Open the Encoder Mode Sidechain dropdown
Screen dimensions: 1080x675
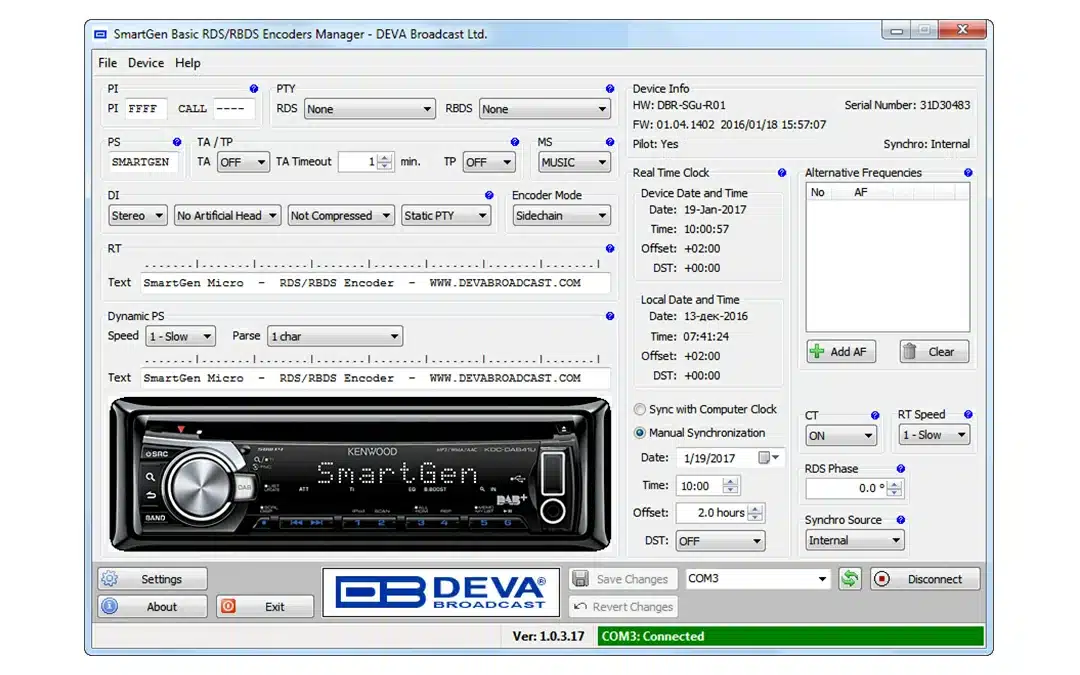[x=561, y=216]
